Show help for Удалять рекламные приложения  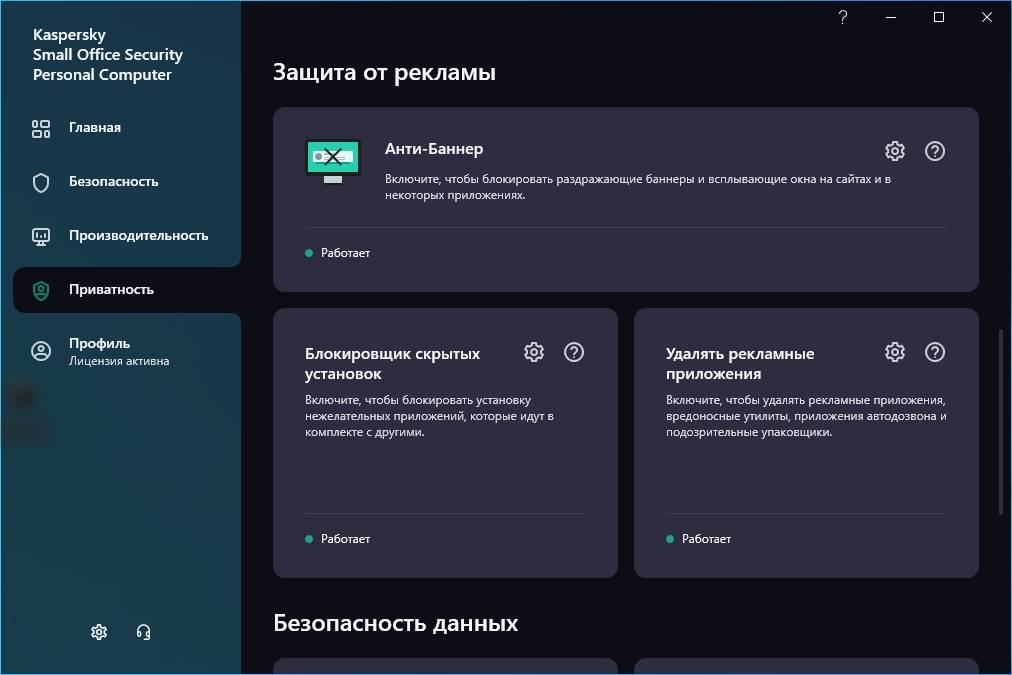click(935, 352)
